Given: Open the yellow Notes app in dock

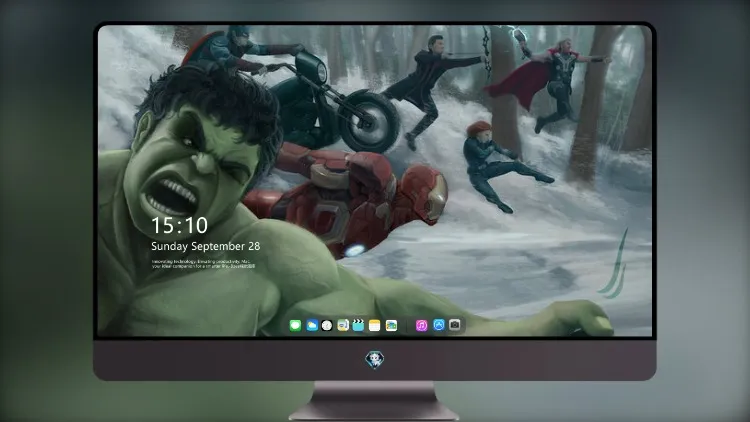Looking at the screenshot, I should coord(375,326).
